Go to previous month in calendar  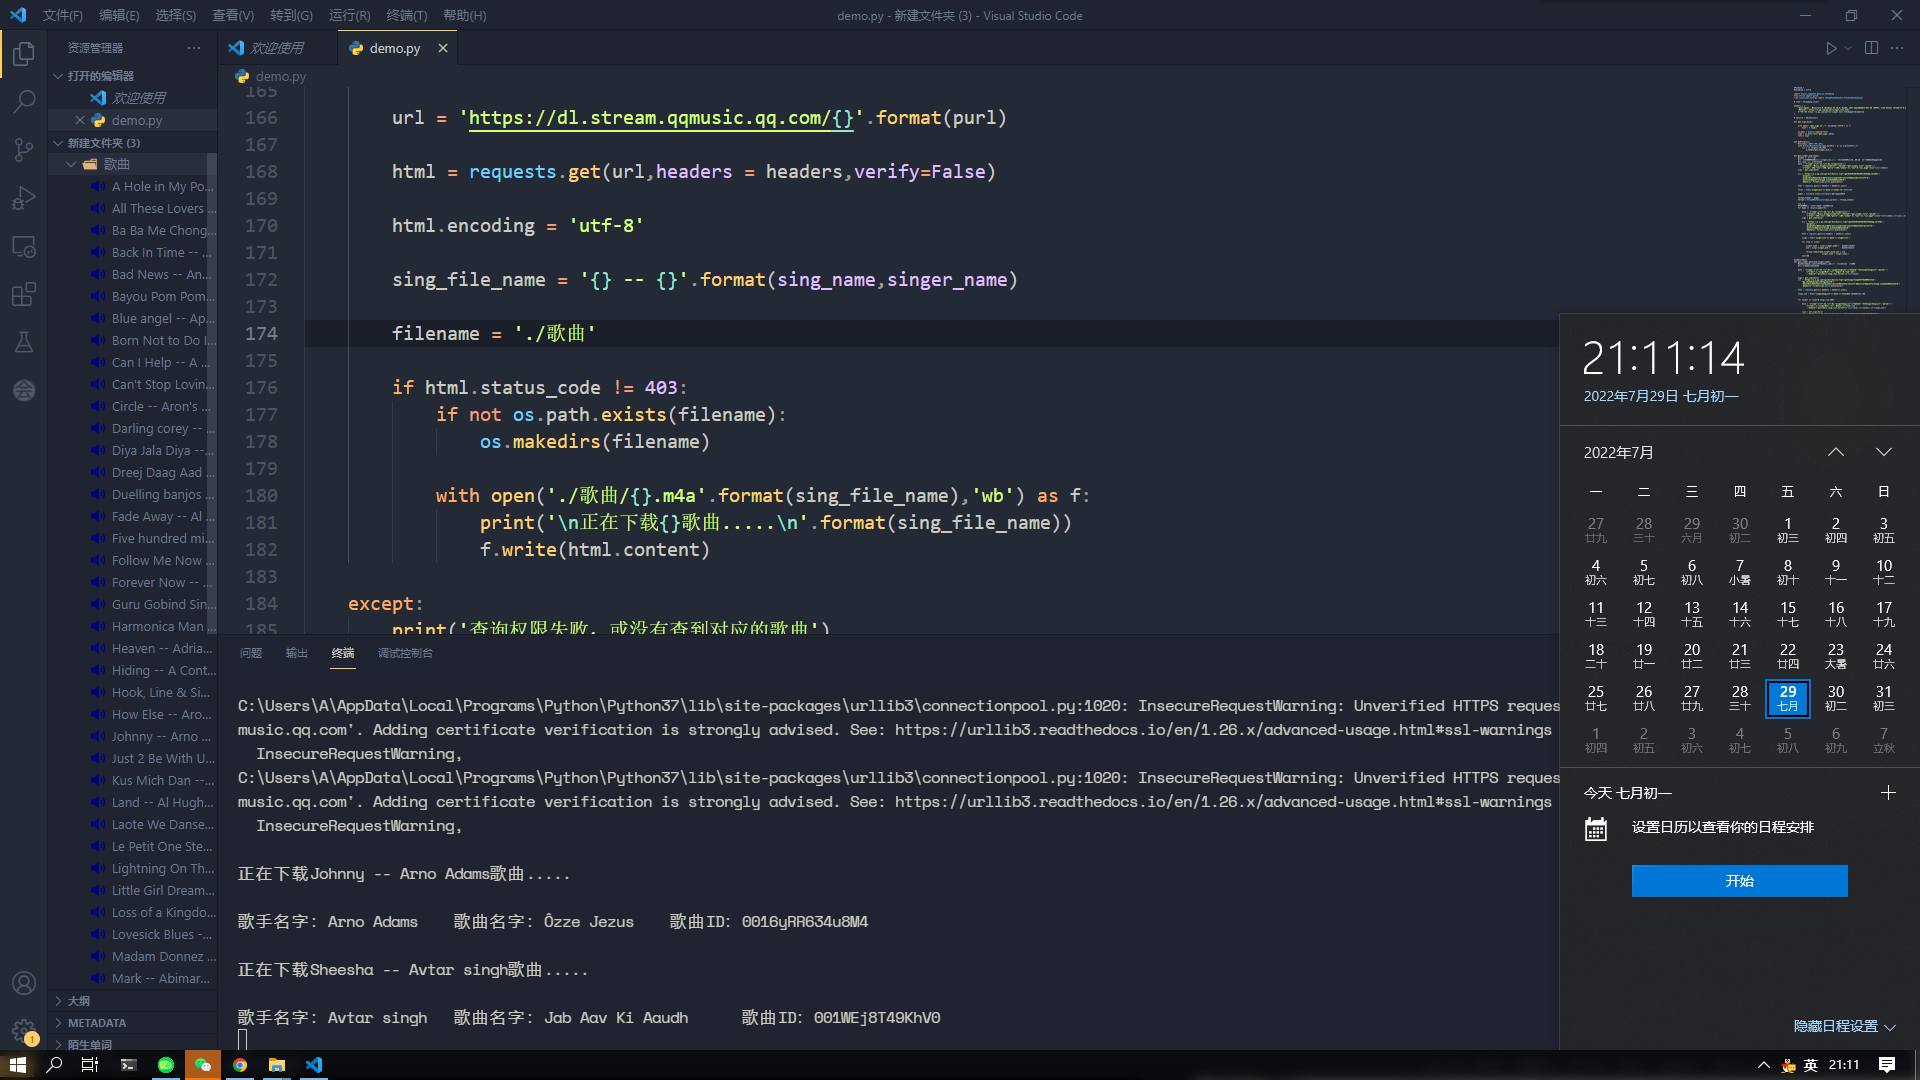pos(1836,452)
